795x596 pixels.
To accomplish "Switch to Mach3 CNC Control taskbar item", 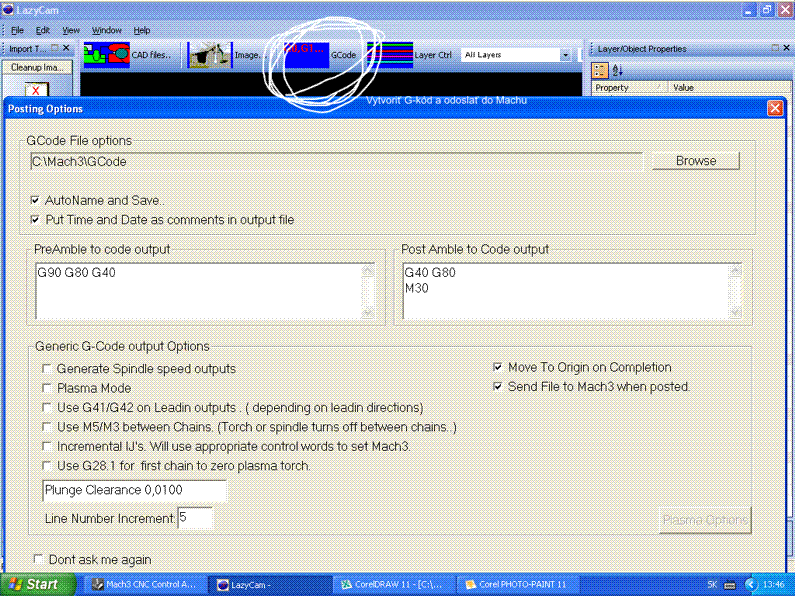I will [x=145, y=584].
